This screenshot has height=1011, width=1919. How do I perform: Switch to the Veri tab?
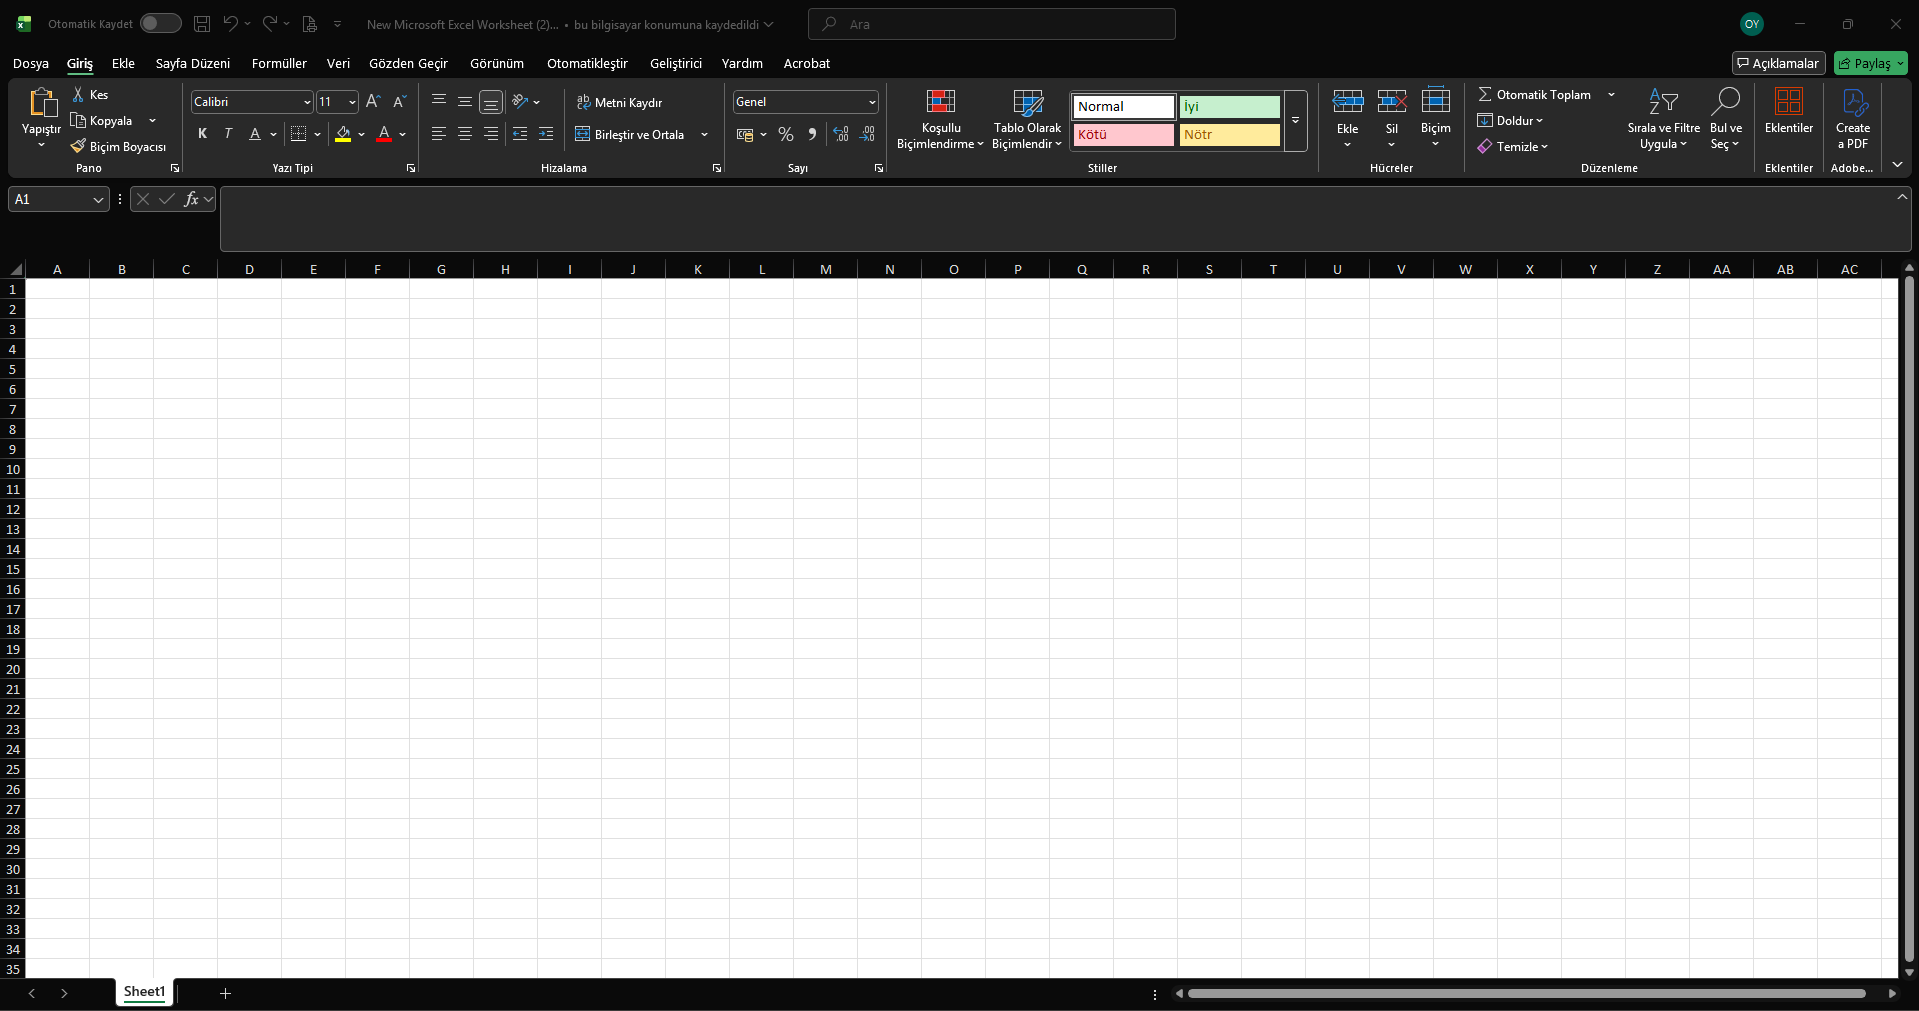point(338,63)
